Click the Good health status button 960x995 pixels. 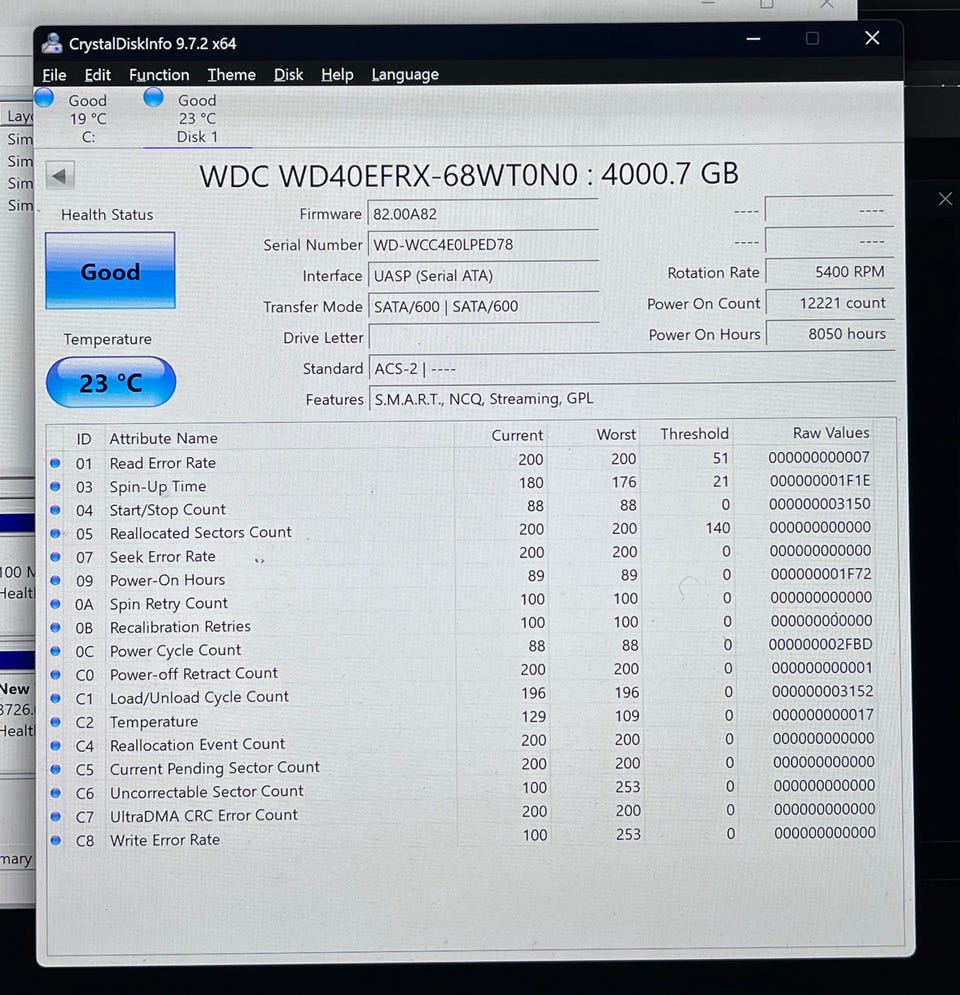point(110,271)
